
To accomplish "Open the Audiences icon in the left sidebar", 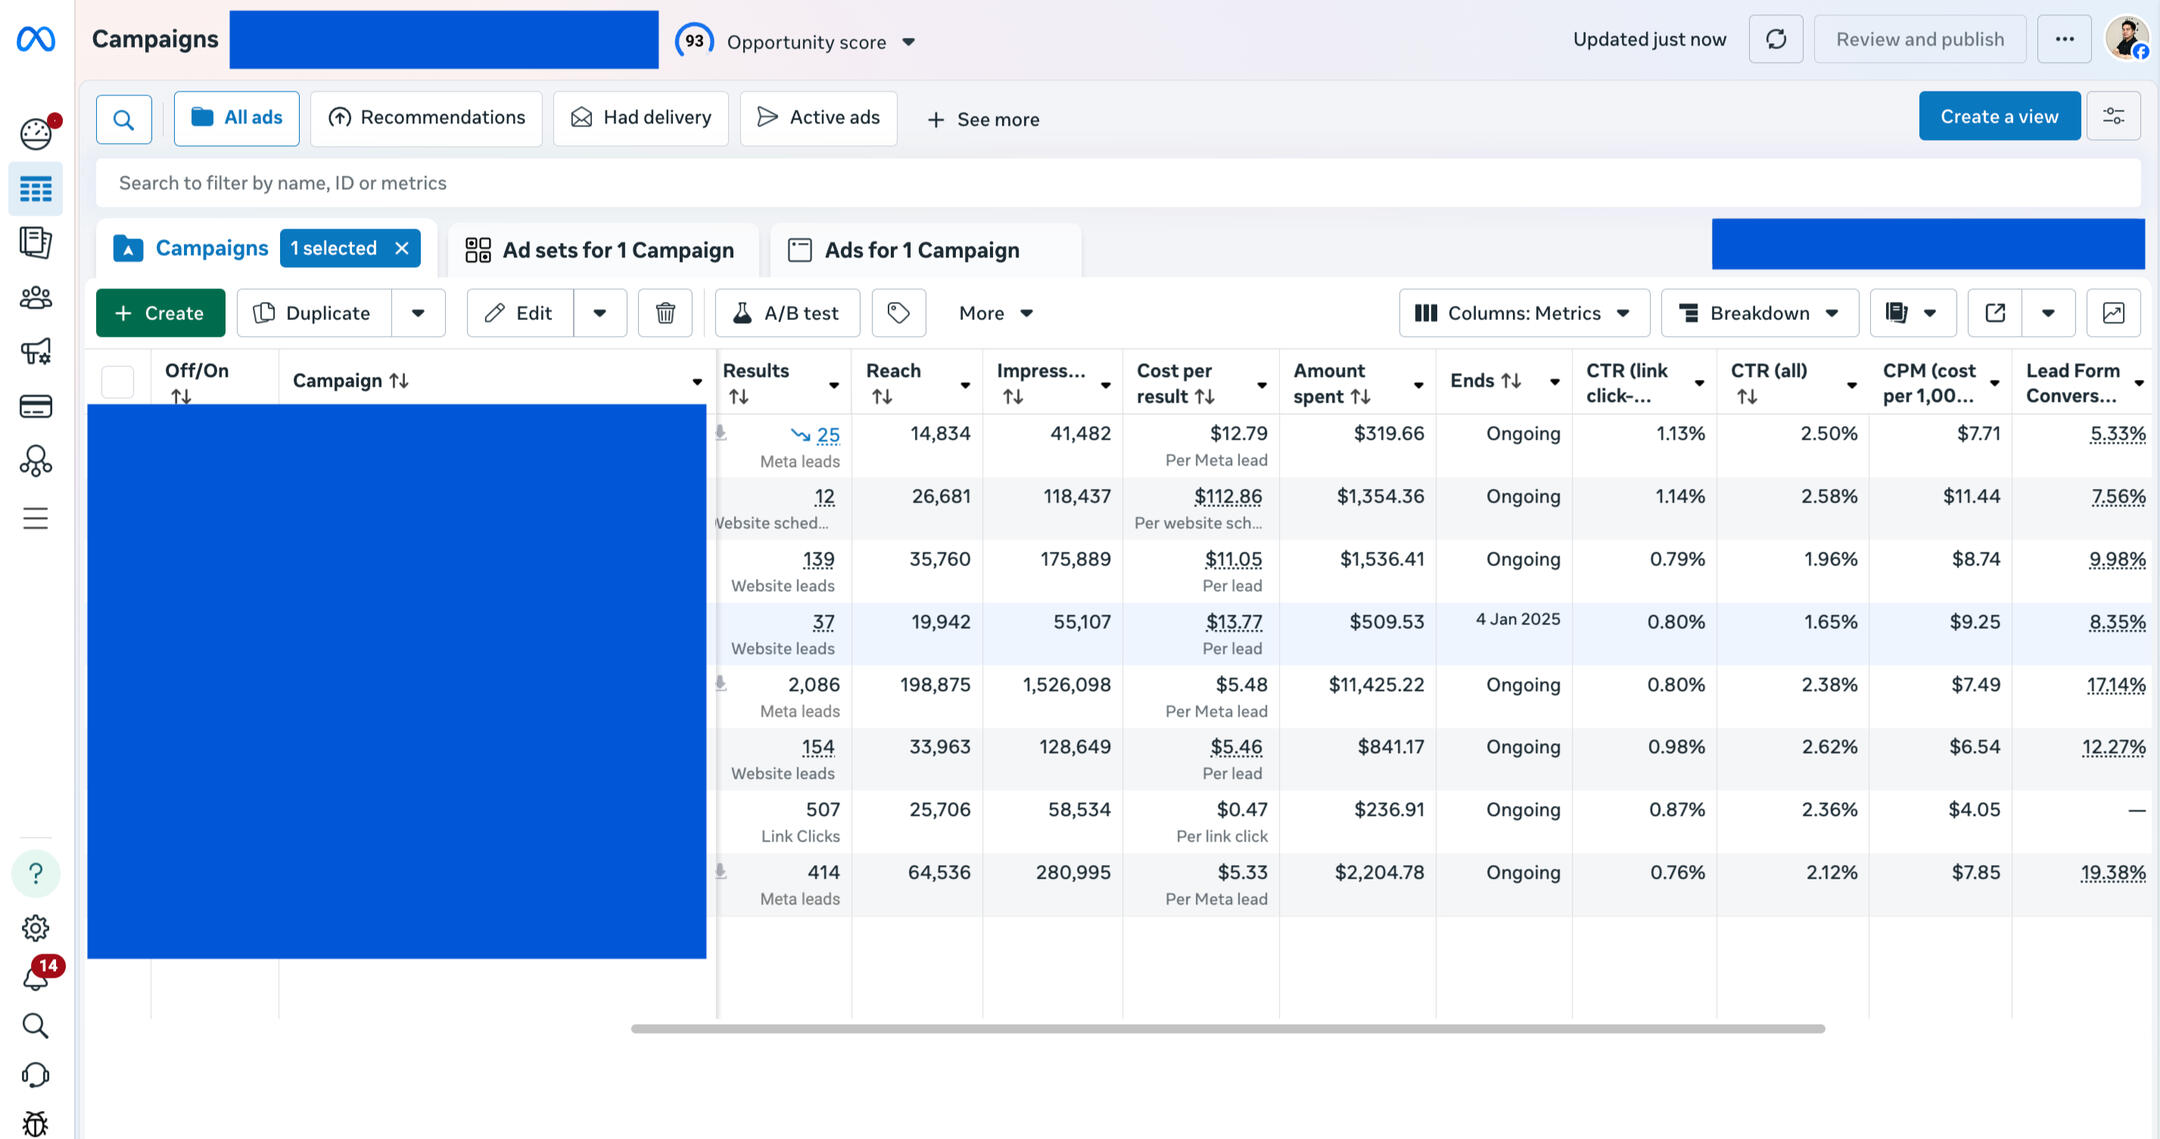I will pyautogui.click(x=36, y=297).
